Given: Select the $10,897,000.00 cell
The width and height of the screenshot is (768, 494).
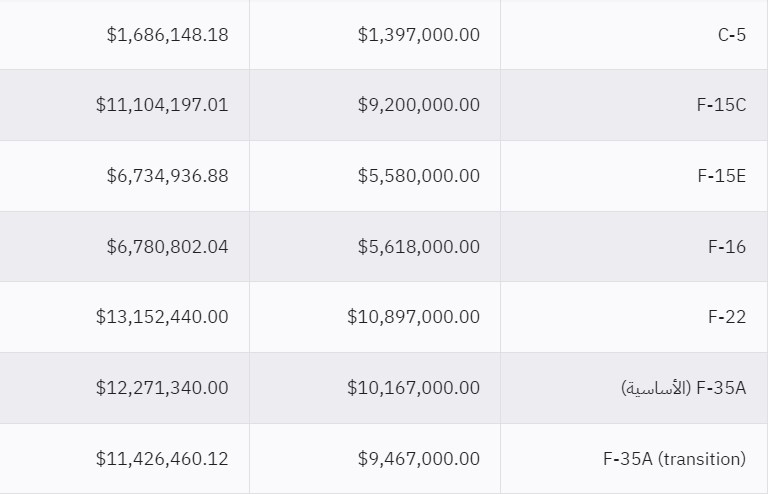Looking at the screenshot, I should (413, 316).
